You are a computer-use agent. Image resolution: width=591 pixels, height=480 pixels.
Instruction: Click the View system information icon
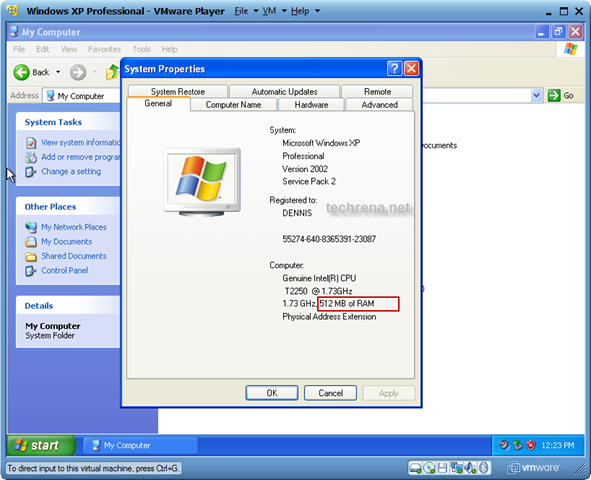tap(31, 143)
